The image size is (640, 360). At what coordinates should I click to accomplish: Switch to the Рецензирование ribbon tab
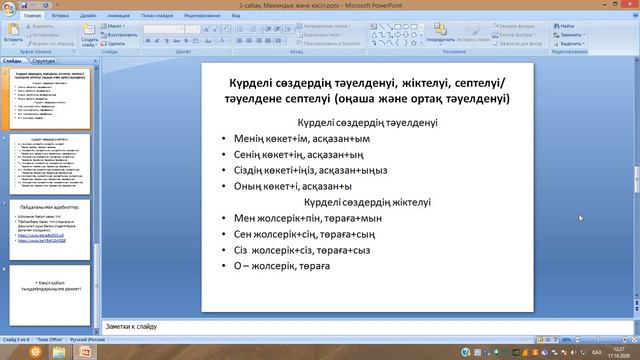point(202,16)
